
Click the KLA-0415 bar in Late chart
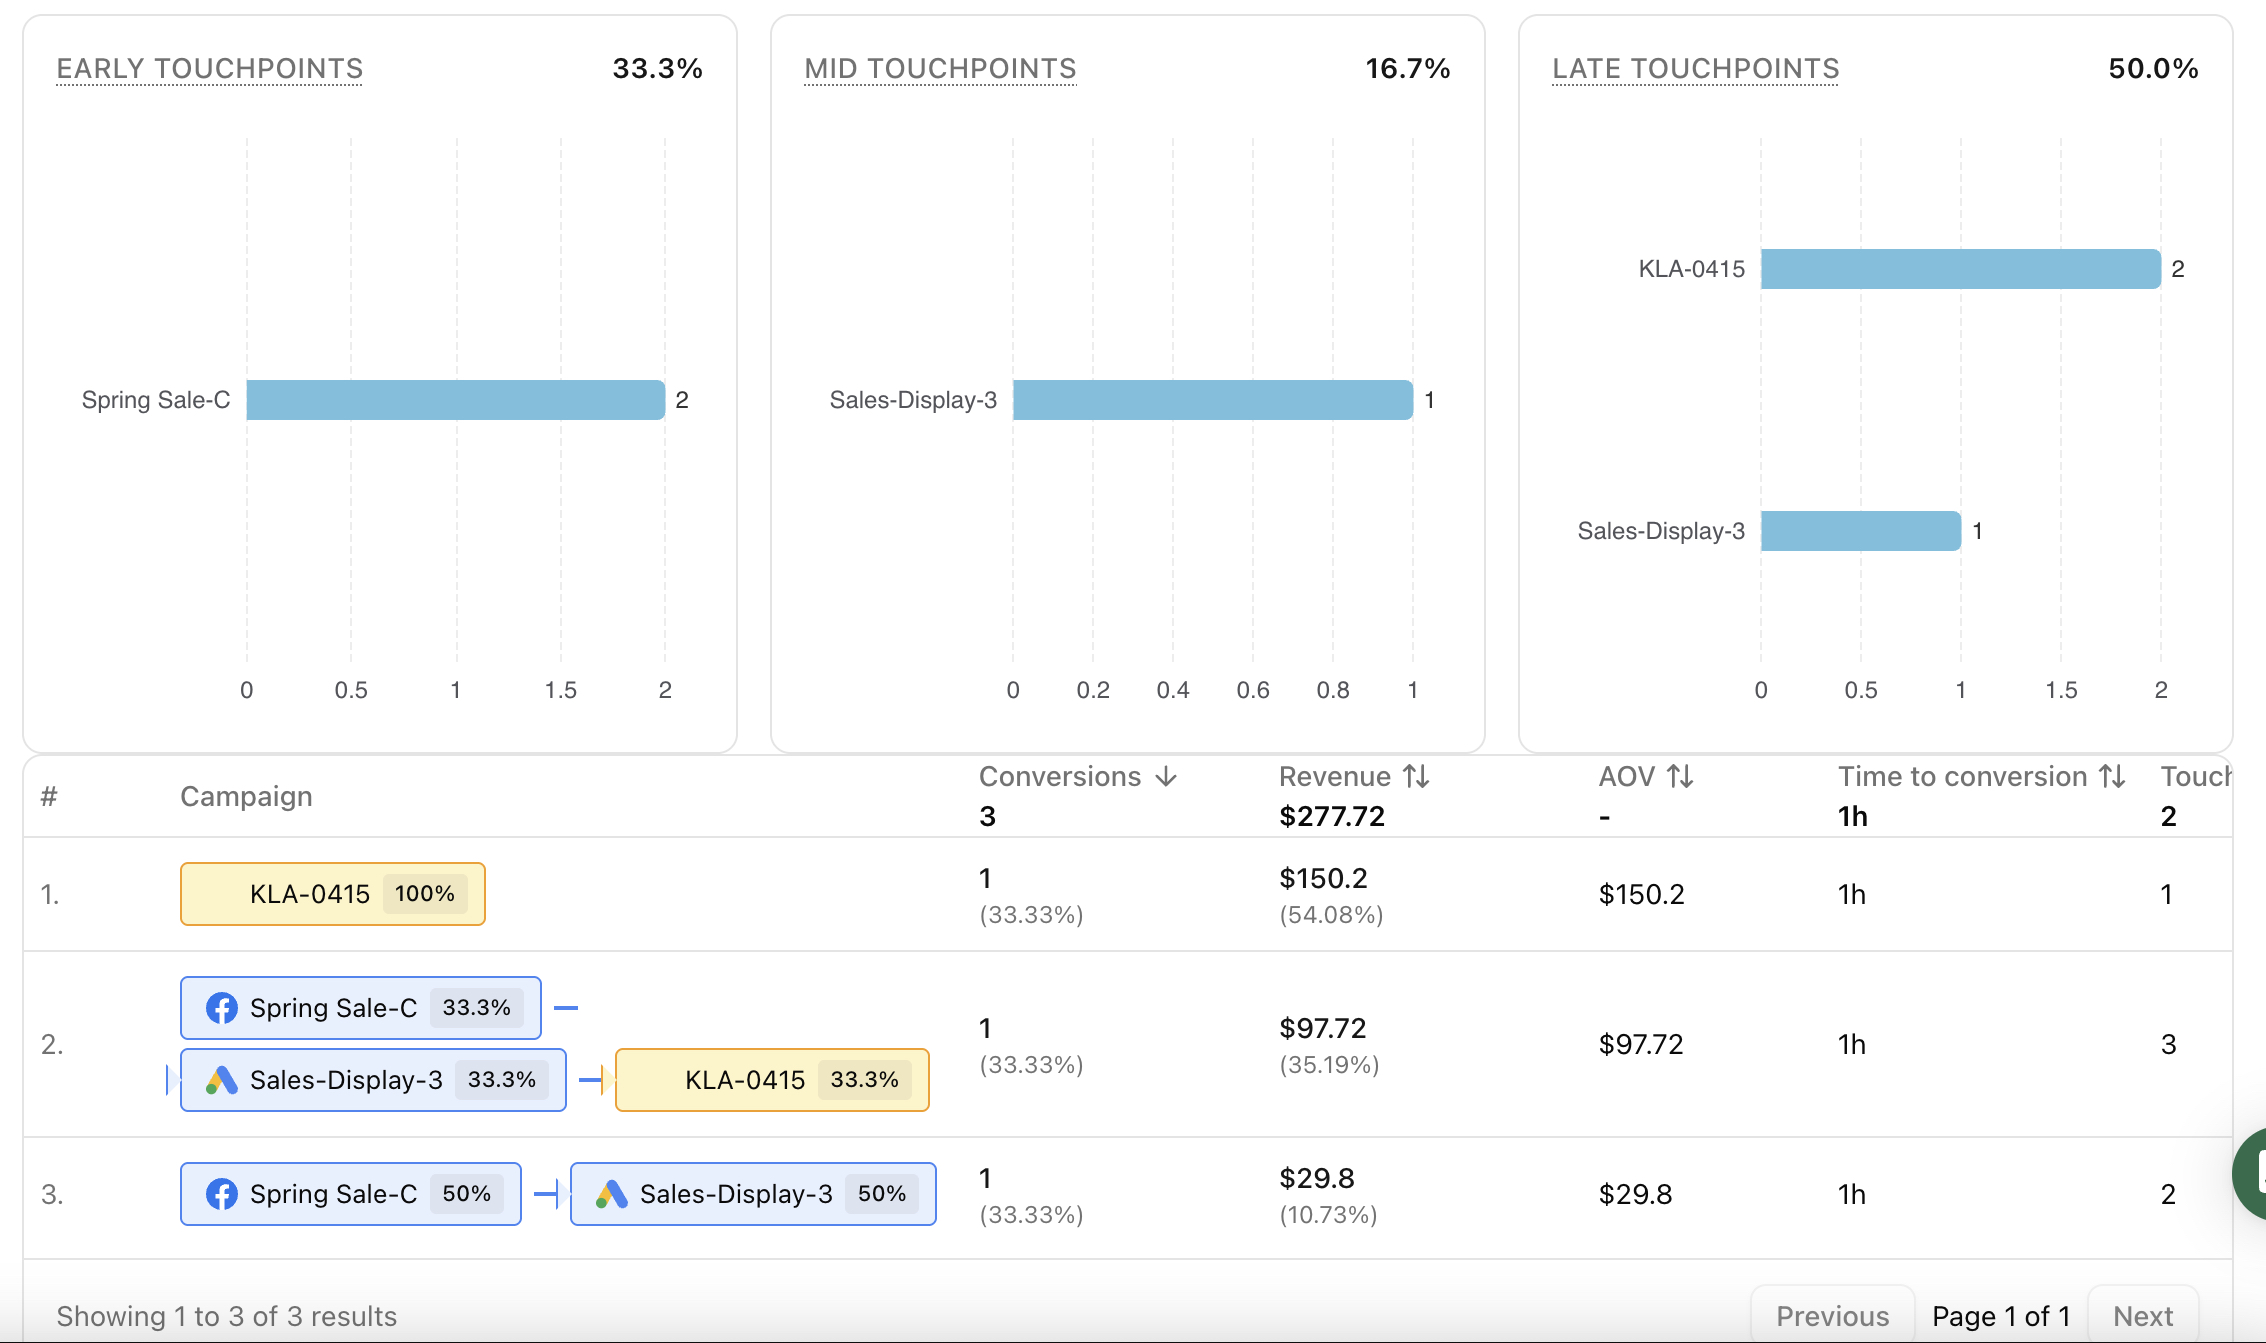pos(1960,269)
